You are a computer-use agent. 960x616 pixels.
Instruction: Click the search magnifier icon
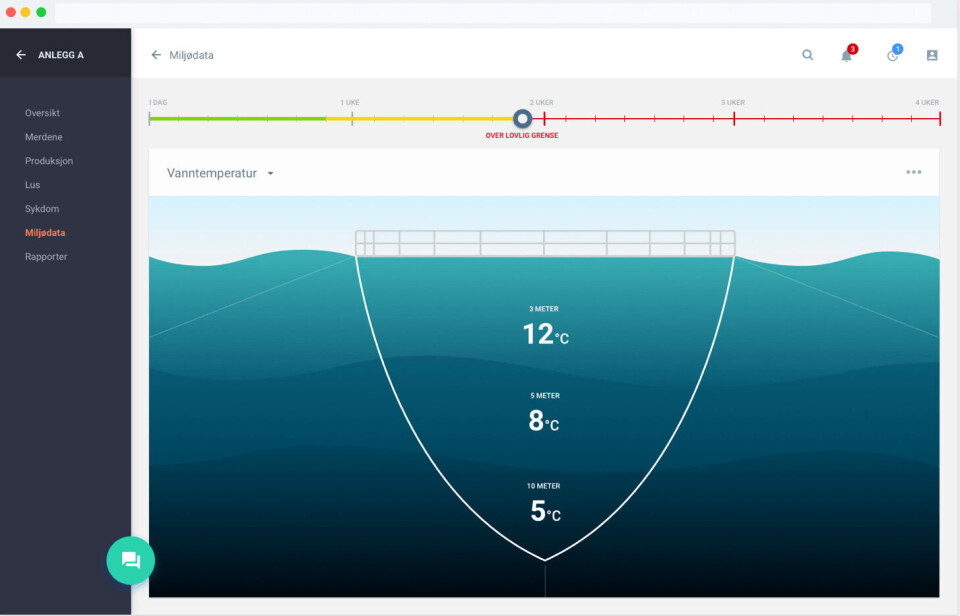[807, 55]
